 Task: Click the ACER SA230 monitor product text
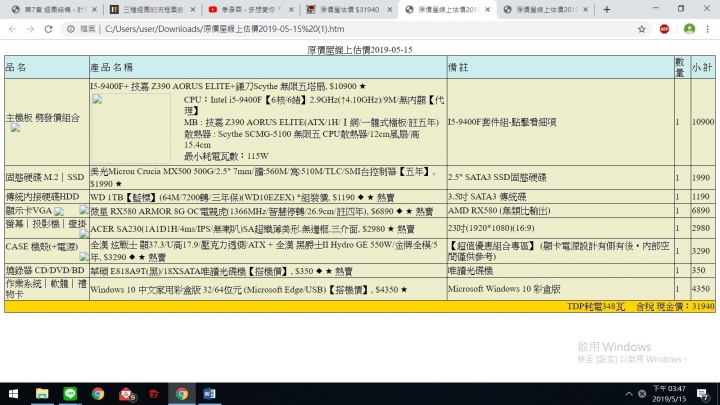[x=252, y=229]
